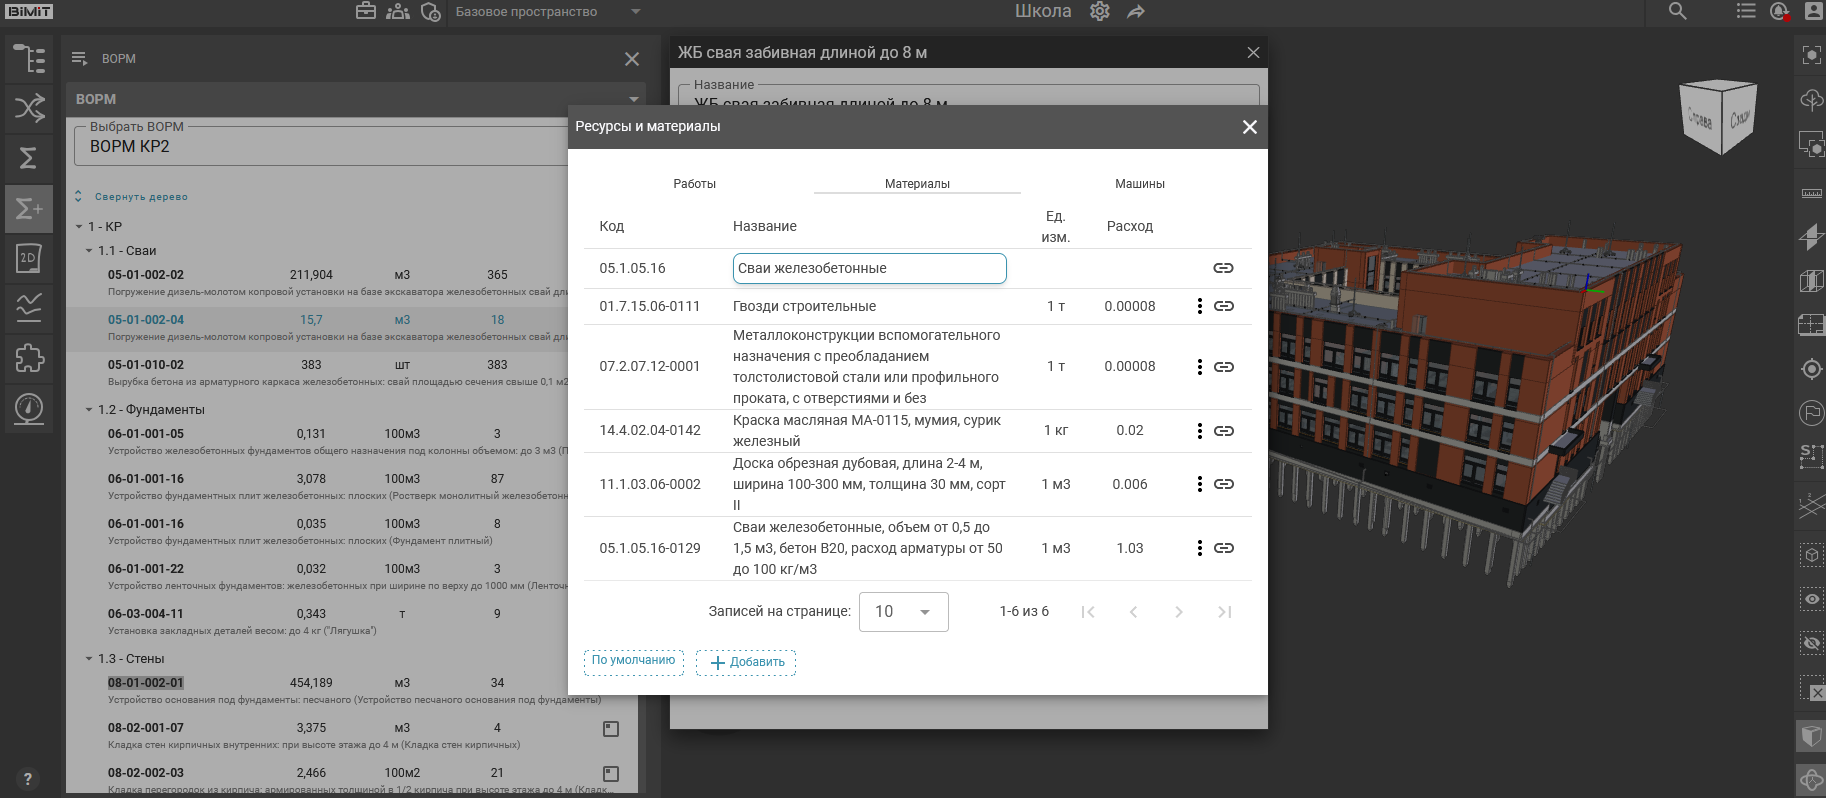Click the Расход column header
Viewport: 1826px width, 798px height.
coord(1130,227)
